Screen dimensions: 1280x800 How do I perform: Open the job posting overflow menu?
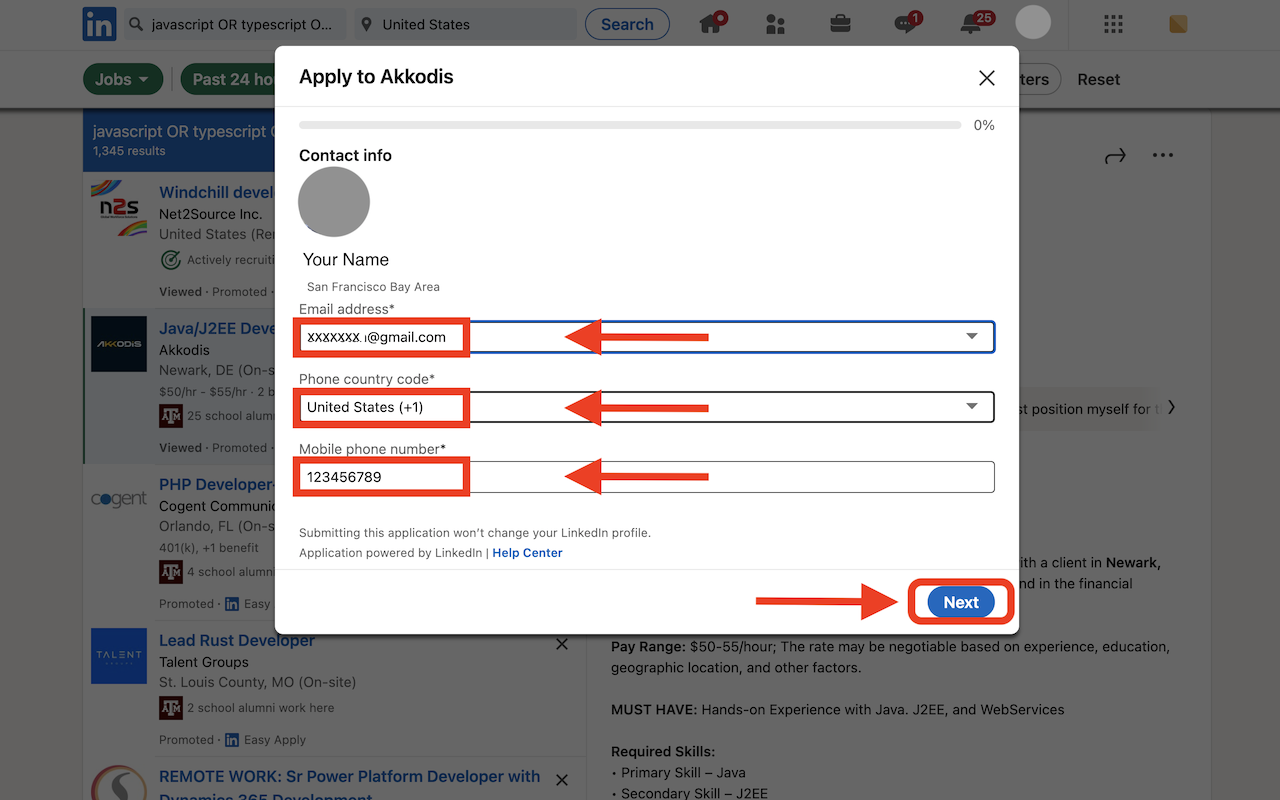tap(1163, 155)
